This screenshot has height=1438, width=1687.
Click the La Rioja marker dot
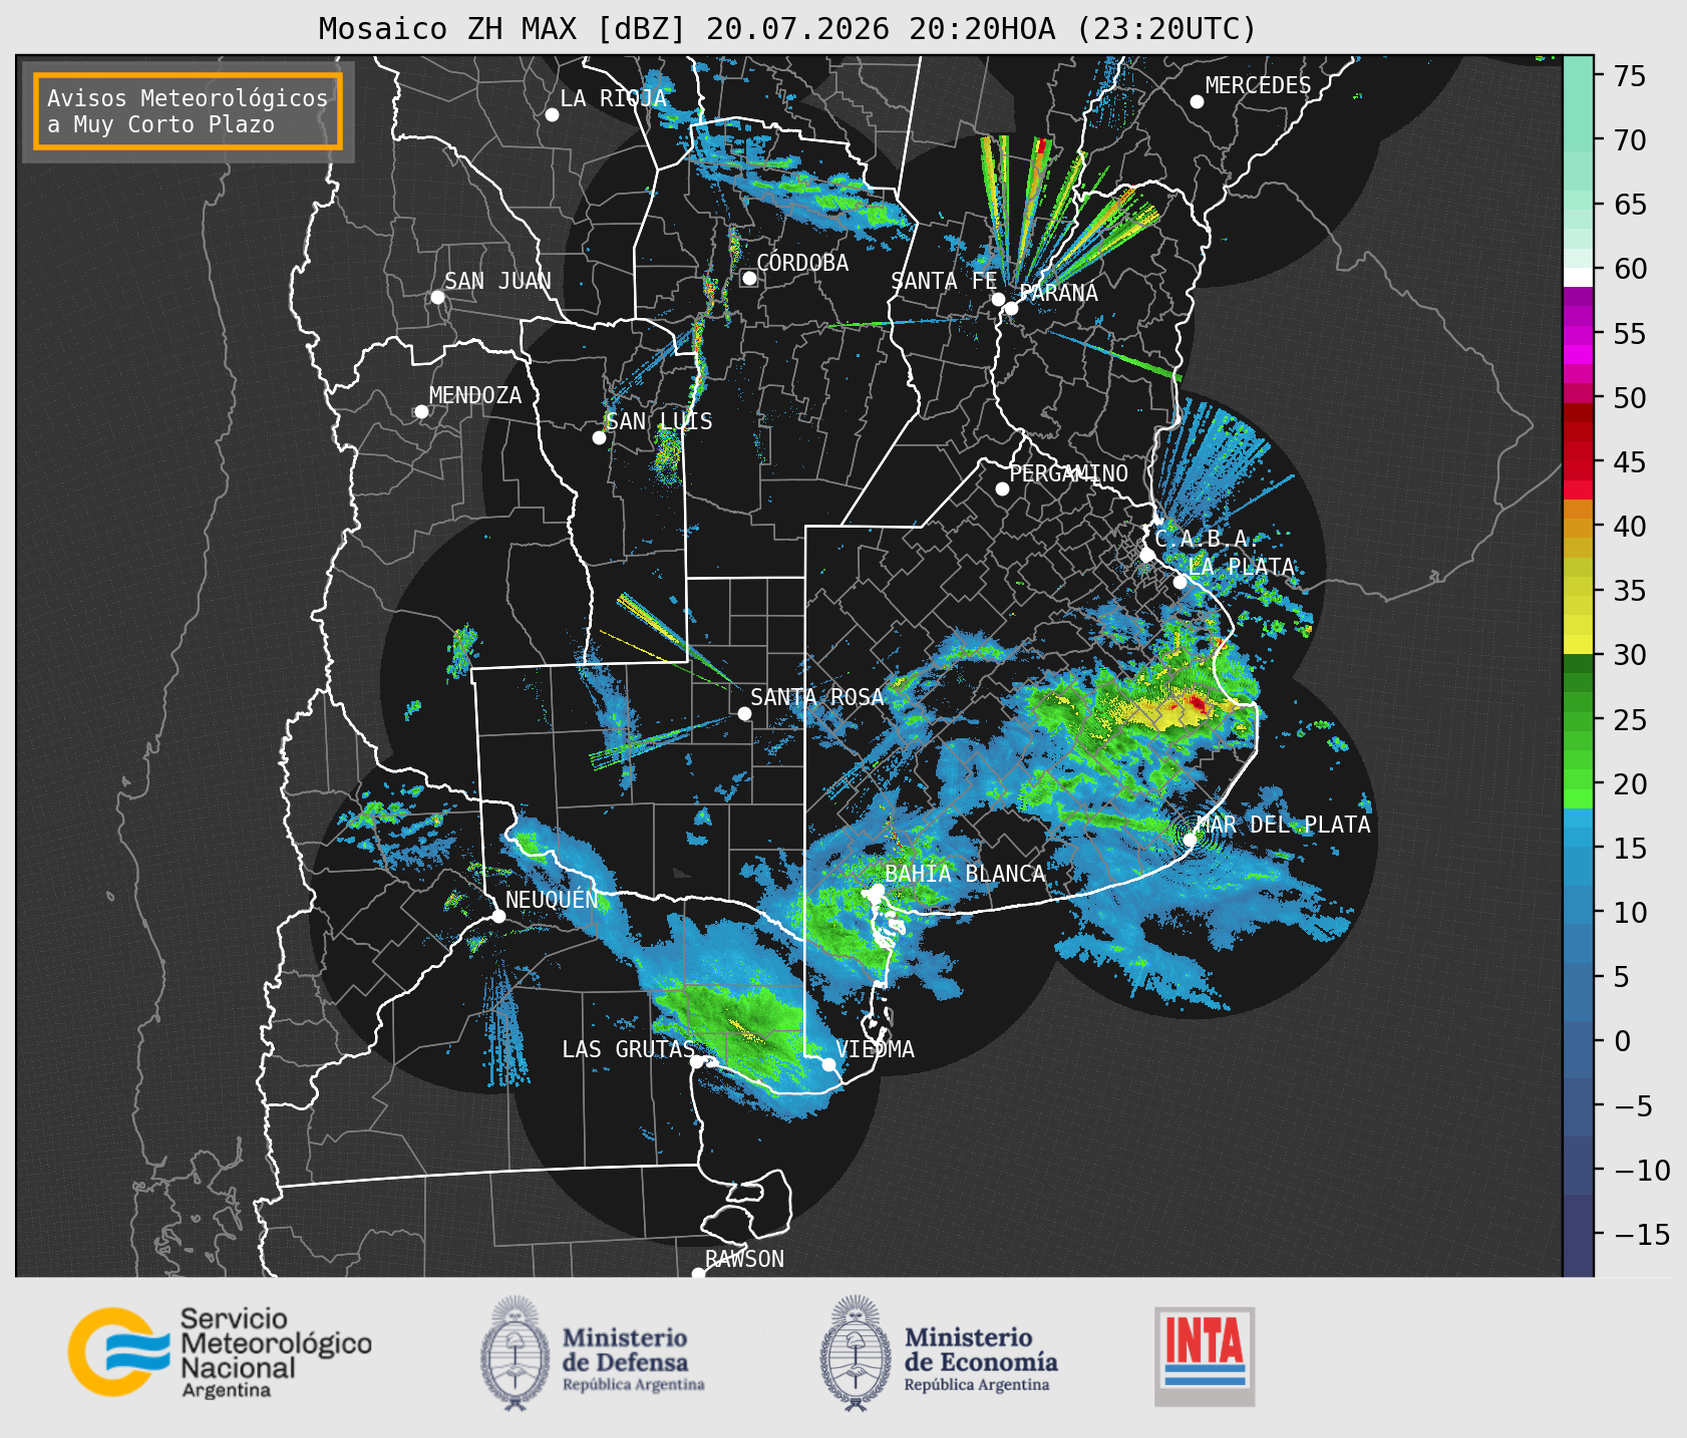pos(552,115)
